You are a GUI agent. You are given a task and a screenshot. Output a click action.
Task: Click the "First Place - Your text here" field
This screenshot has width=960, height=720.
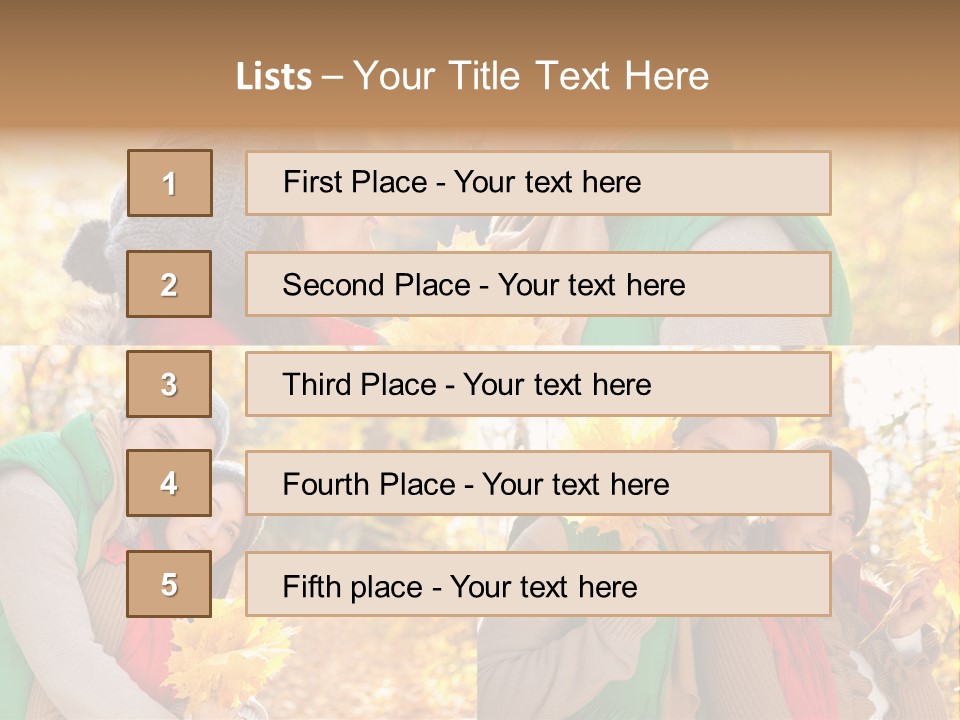pyautogui.click(x=462, y=182)
